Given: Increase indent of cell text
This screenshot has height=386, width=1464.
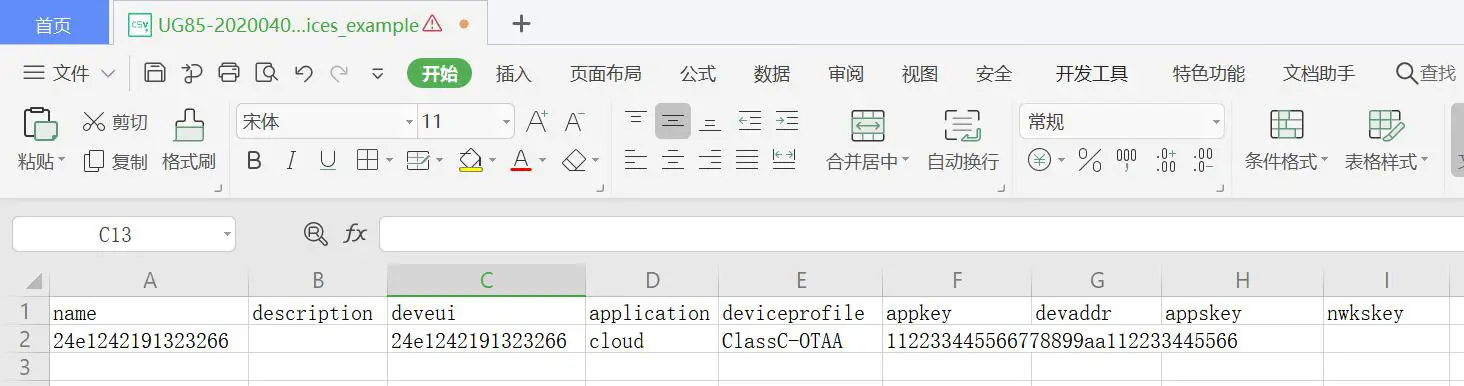Looking at the screenshot, I should (x=787, y=121).
